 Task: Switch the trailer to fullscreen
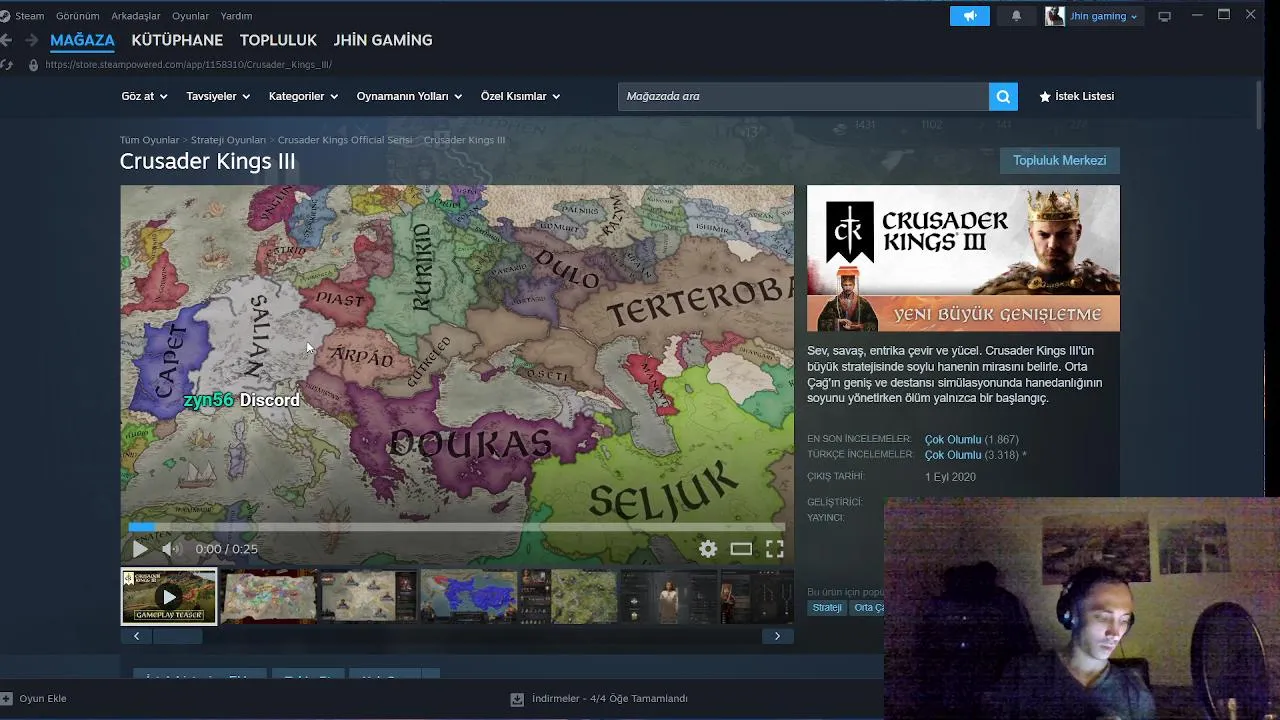point(774,549)
